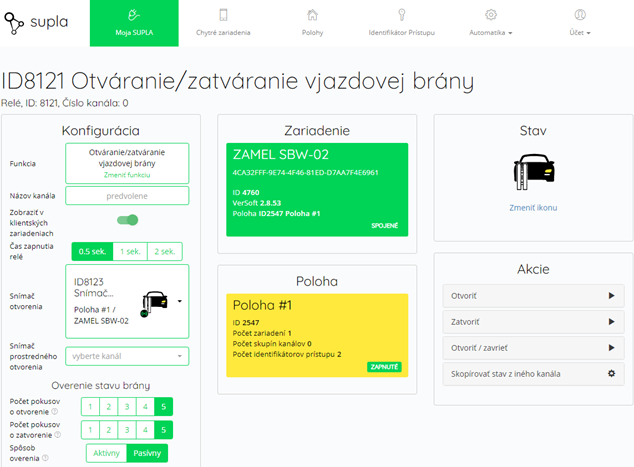Set opening attempts to 2
This screenshot has width=634, height=467.
click(108, 407)
